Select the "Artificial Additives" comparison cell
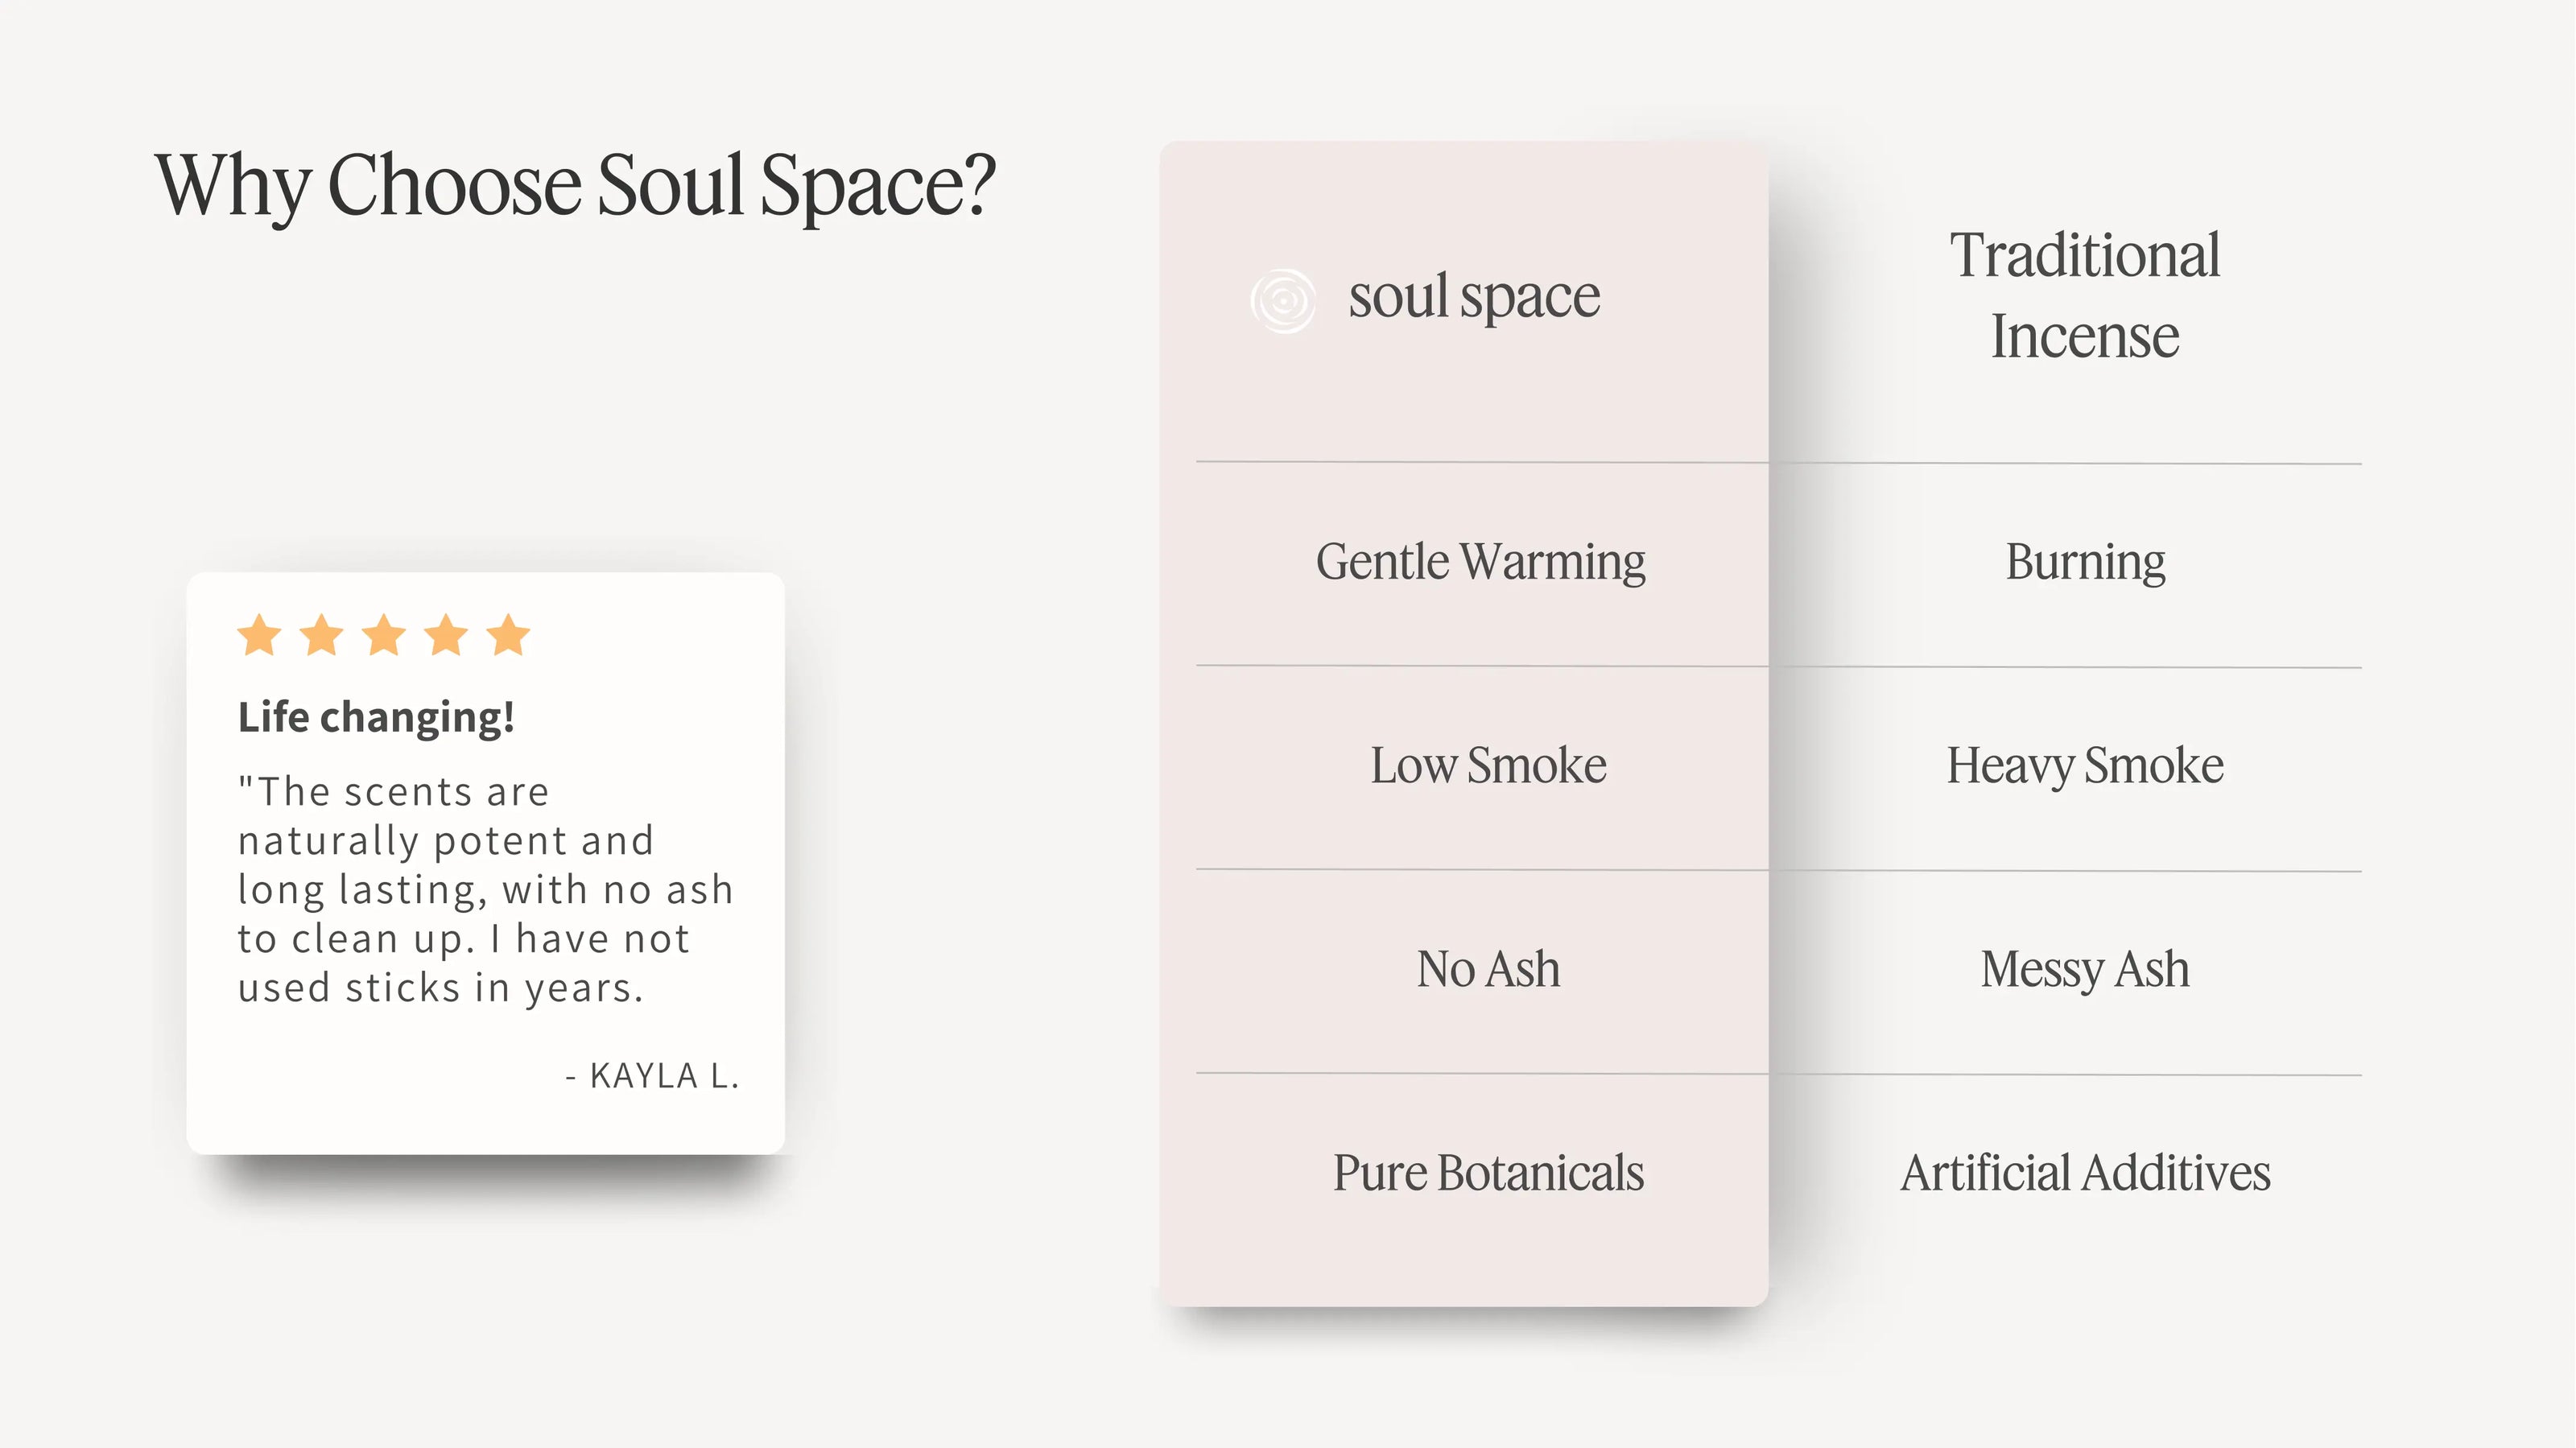2576x1448 pixels. 2085,1173
